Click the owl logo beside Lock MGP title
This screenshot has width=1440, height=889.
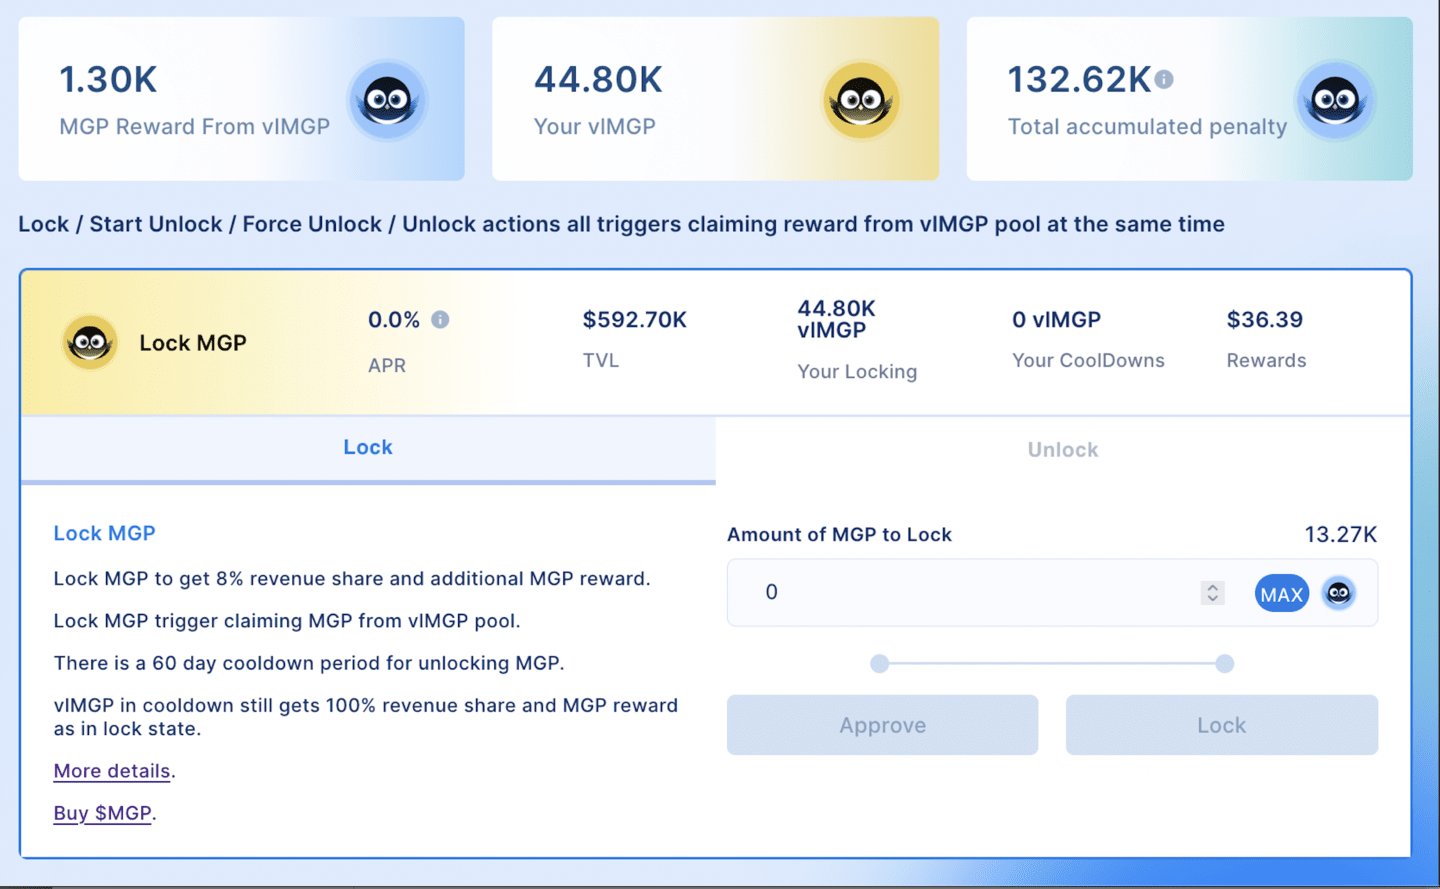90,343
